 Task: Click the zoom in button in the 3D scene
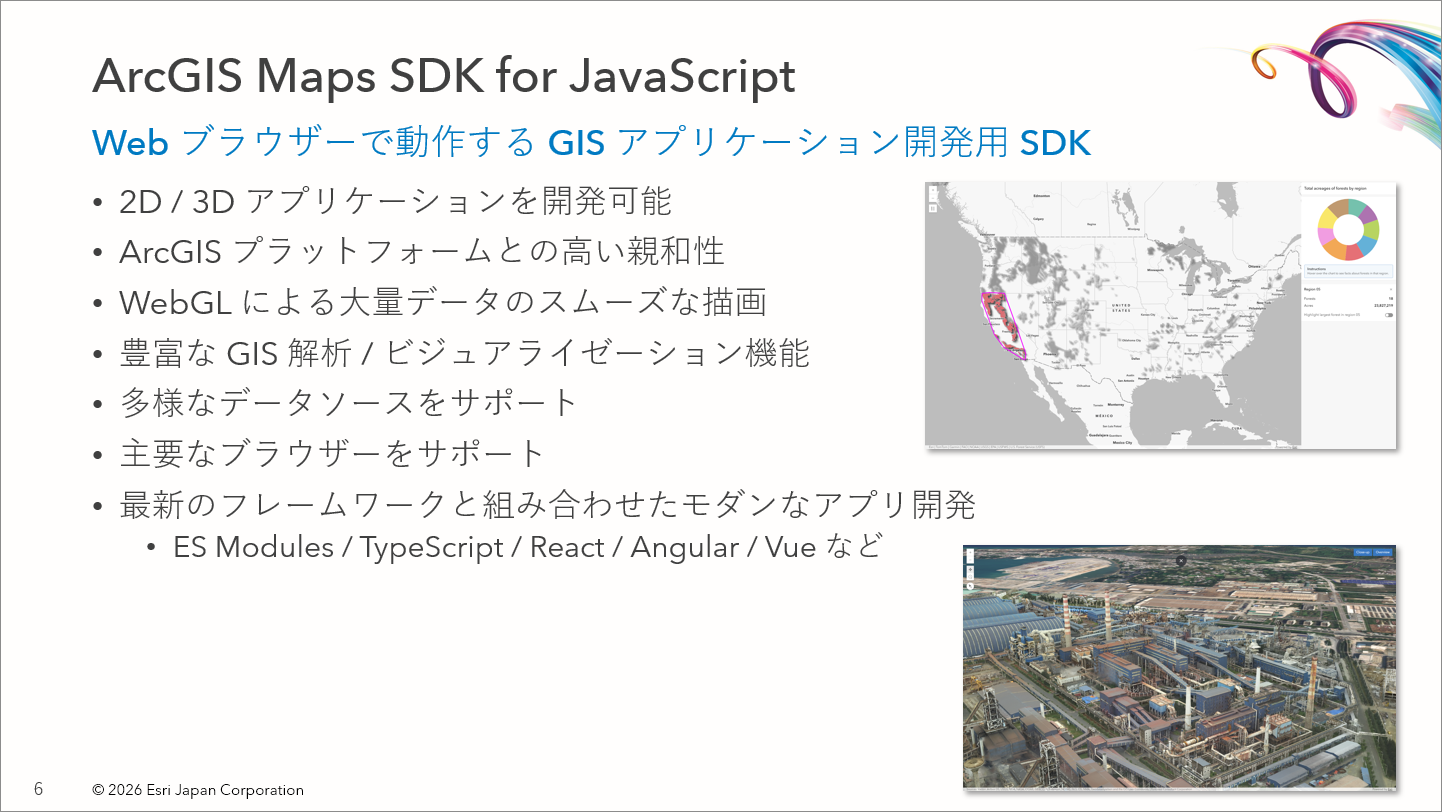click(970, 552)
